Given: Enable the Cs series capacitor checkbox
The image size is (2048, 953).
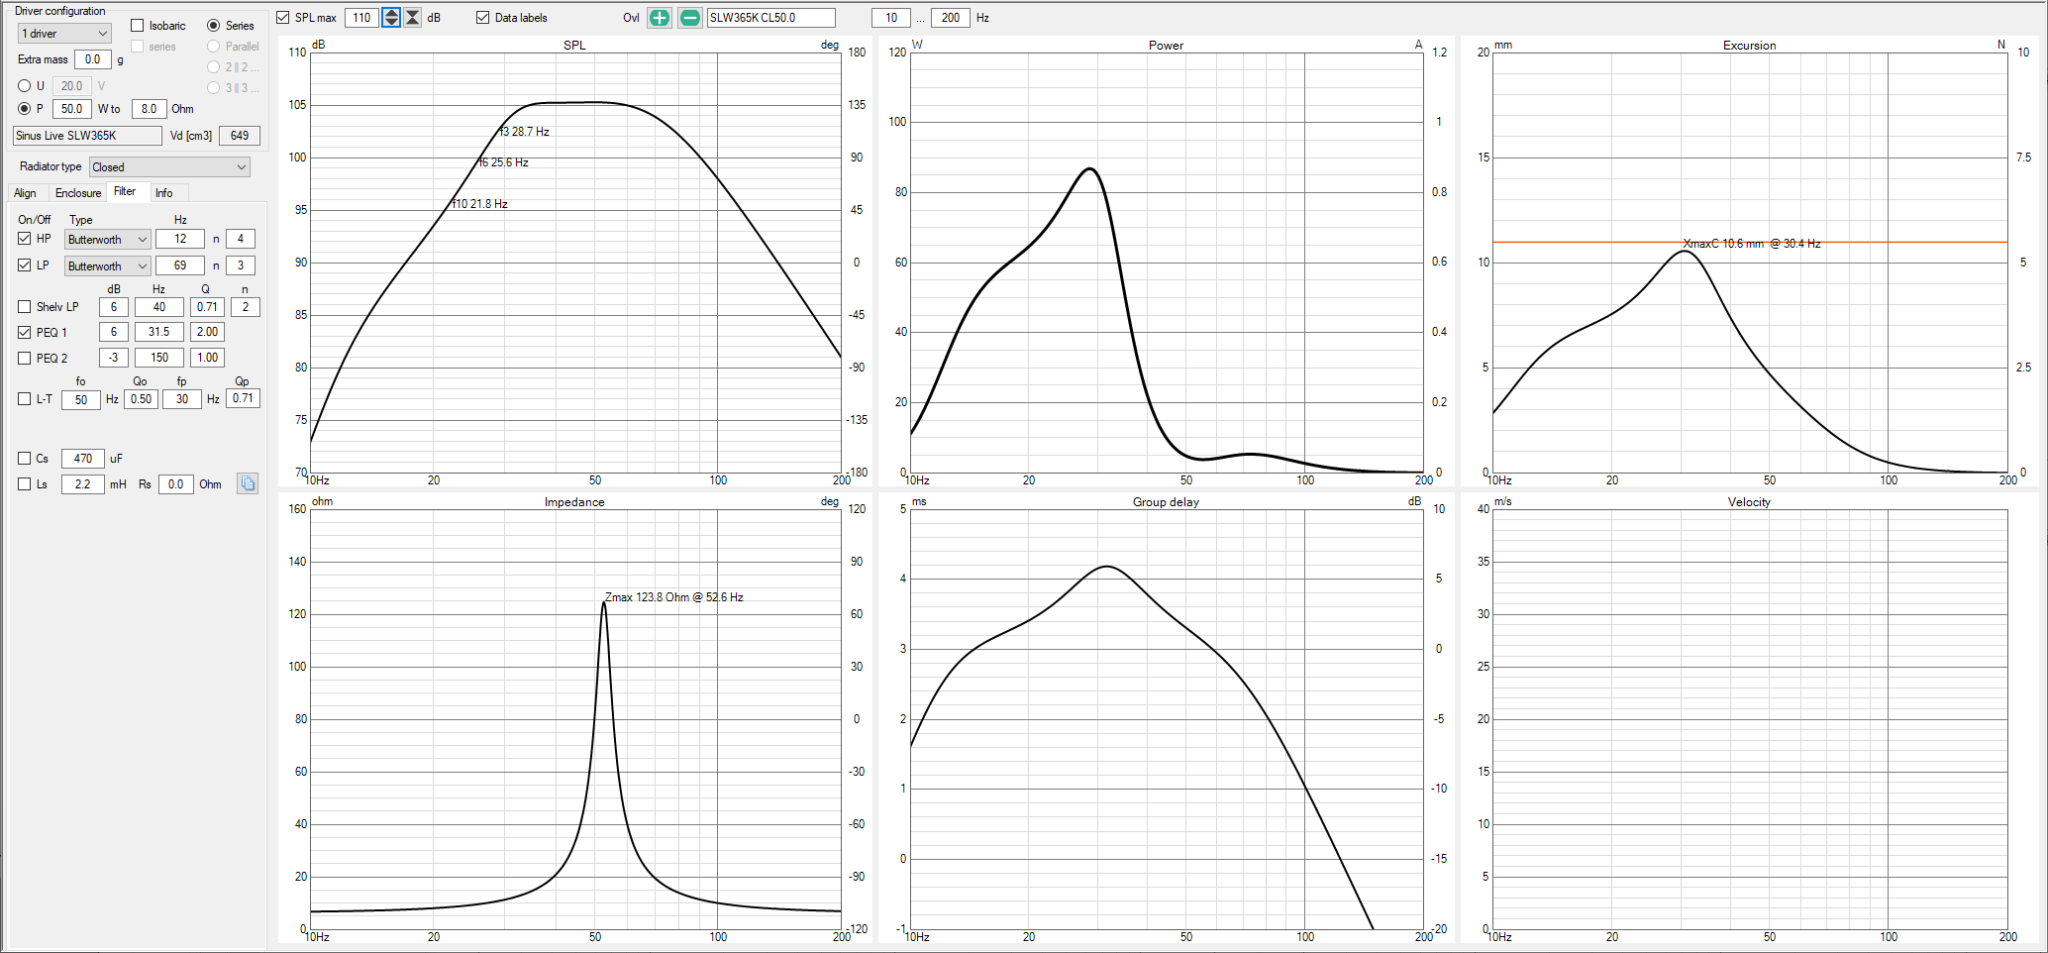Looking at the screenshot, I should (25, 459).
